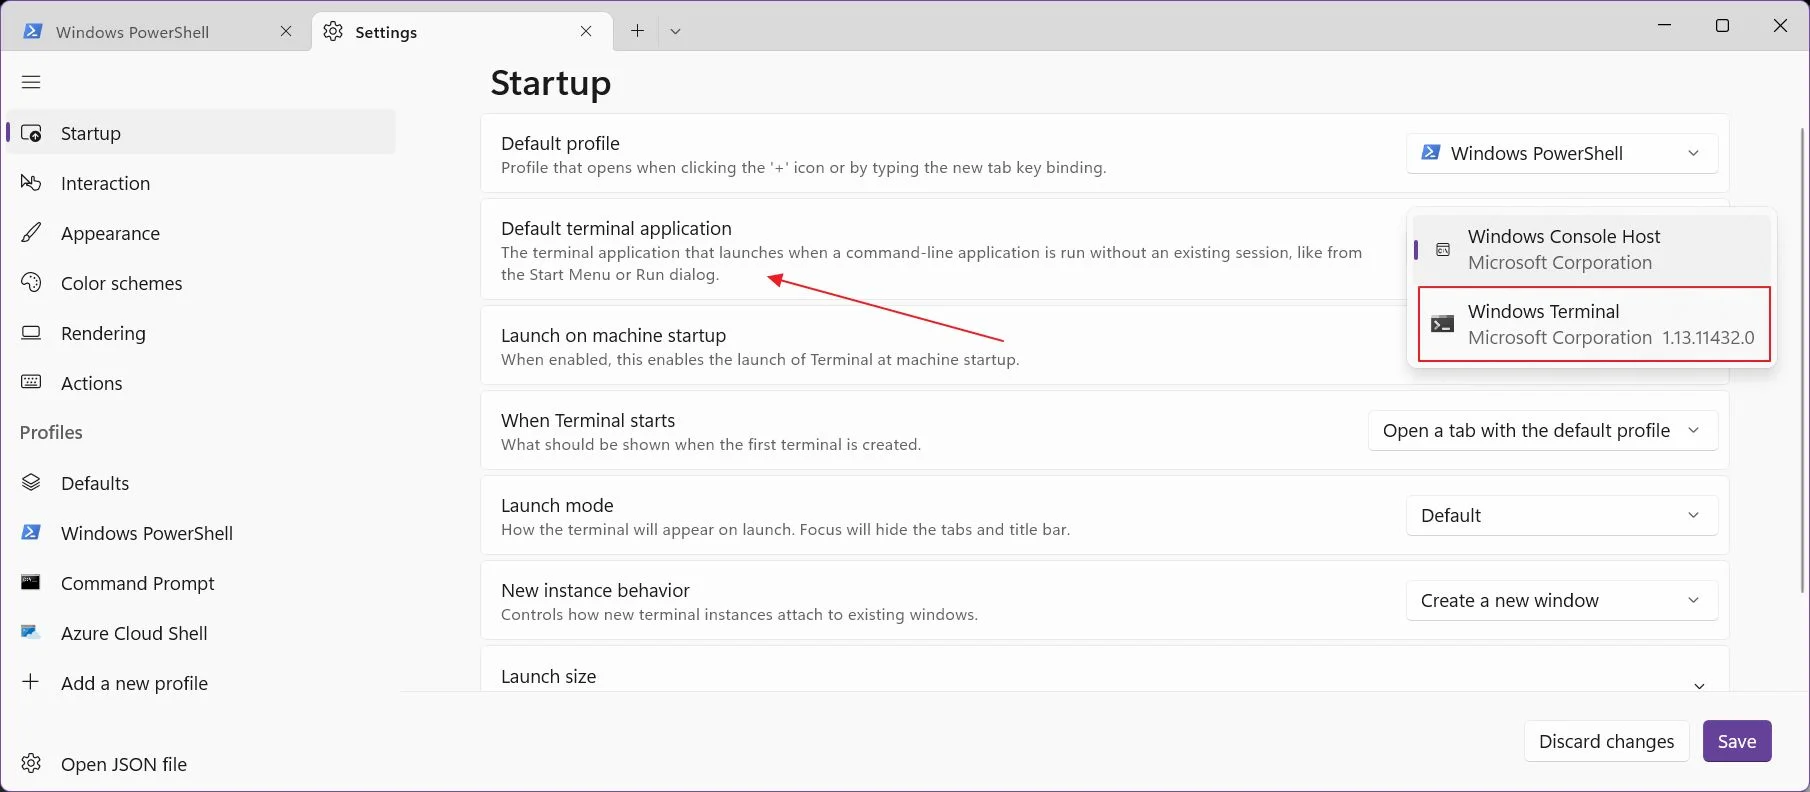Open Color schemes settings
This screenshot has height=792, width=1810.
tap(200, 283)
